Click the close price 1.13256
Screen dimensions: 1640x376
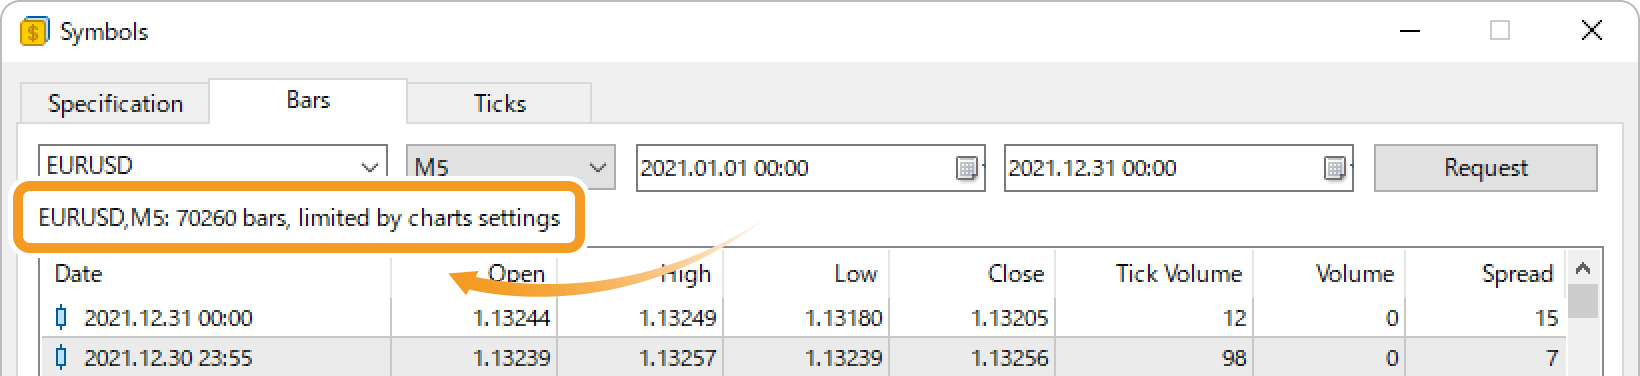tap(1009, 357)
